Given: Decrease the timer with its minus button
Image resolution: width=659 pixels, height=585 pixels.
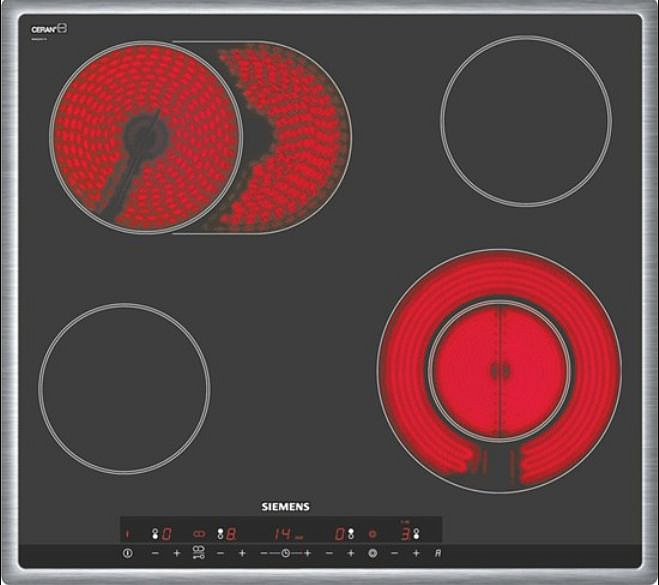Looking at the screenshot, I should (265, 553).
